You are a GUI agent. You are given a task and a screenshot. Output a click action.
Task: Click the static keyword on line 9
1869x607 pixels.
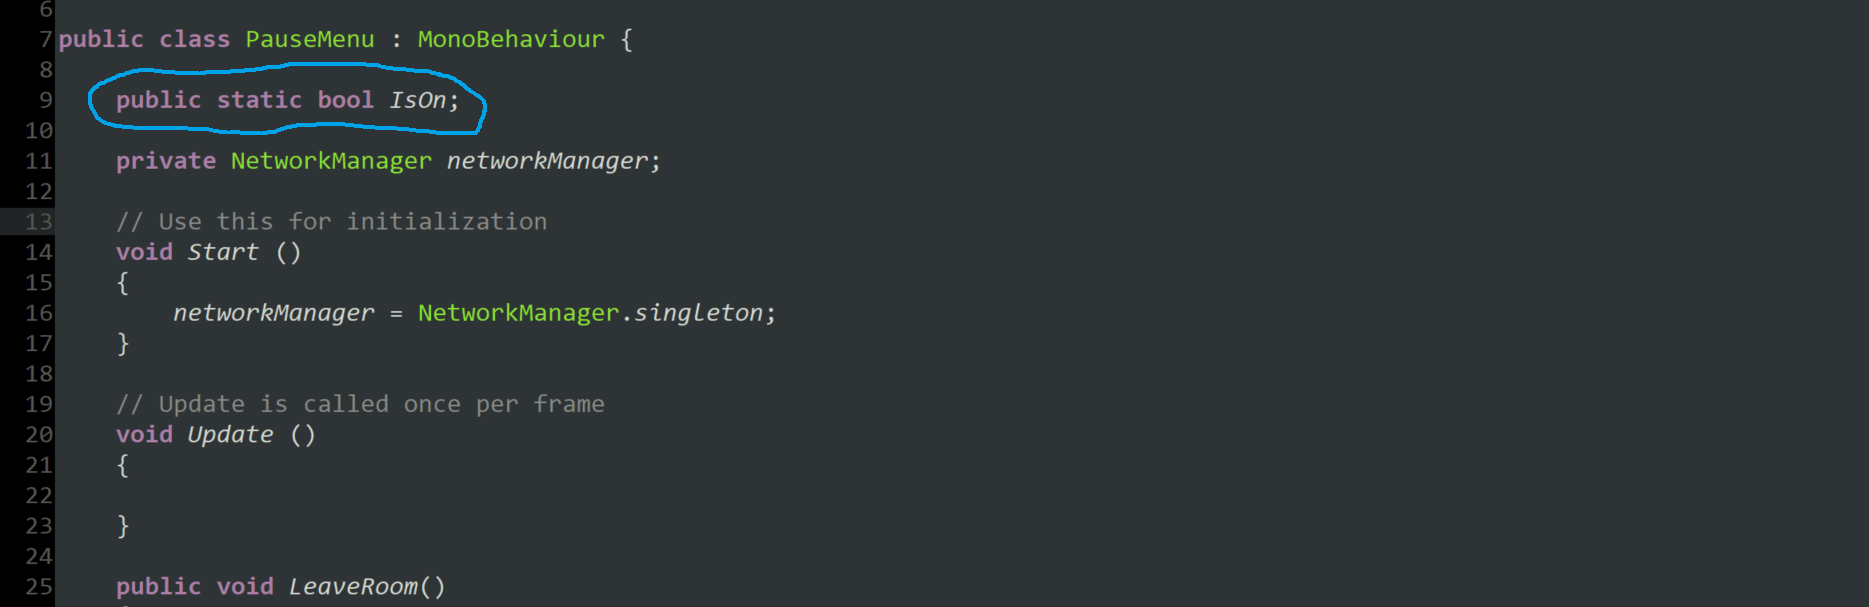[x=259, y=100]
